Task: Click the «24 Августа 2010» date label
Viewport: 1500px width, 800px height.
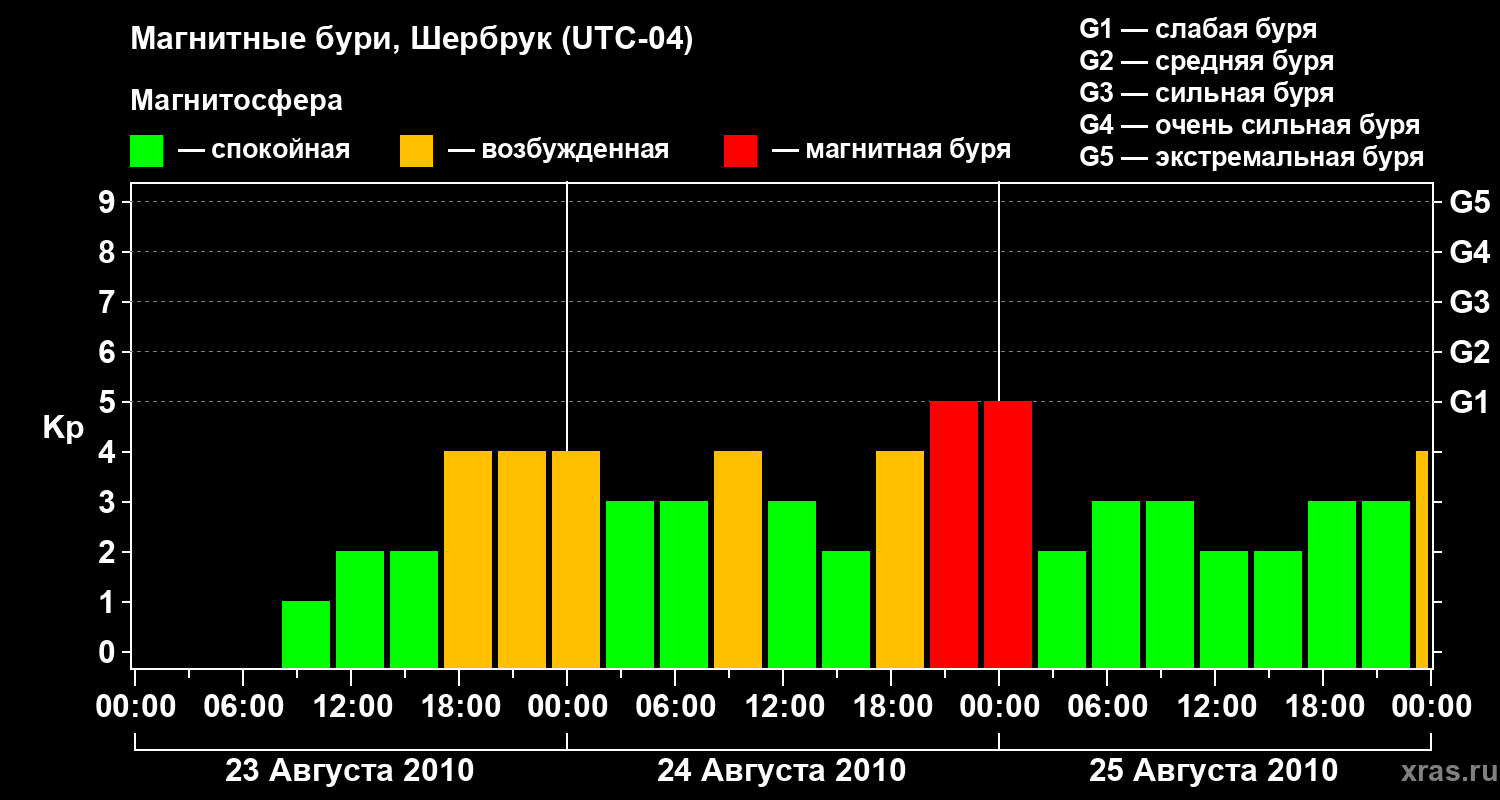Action: [782, 771]
